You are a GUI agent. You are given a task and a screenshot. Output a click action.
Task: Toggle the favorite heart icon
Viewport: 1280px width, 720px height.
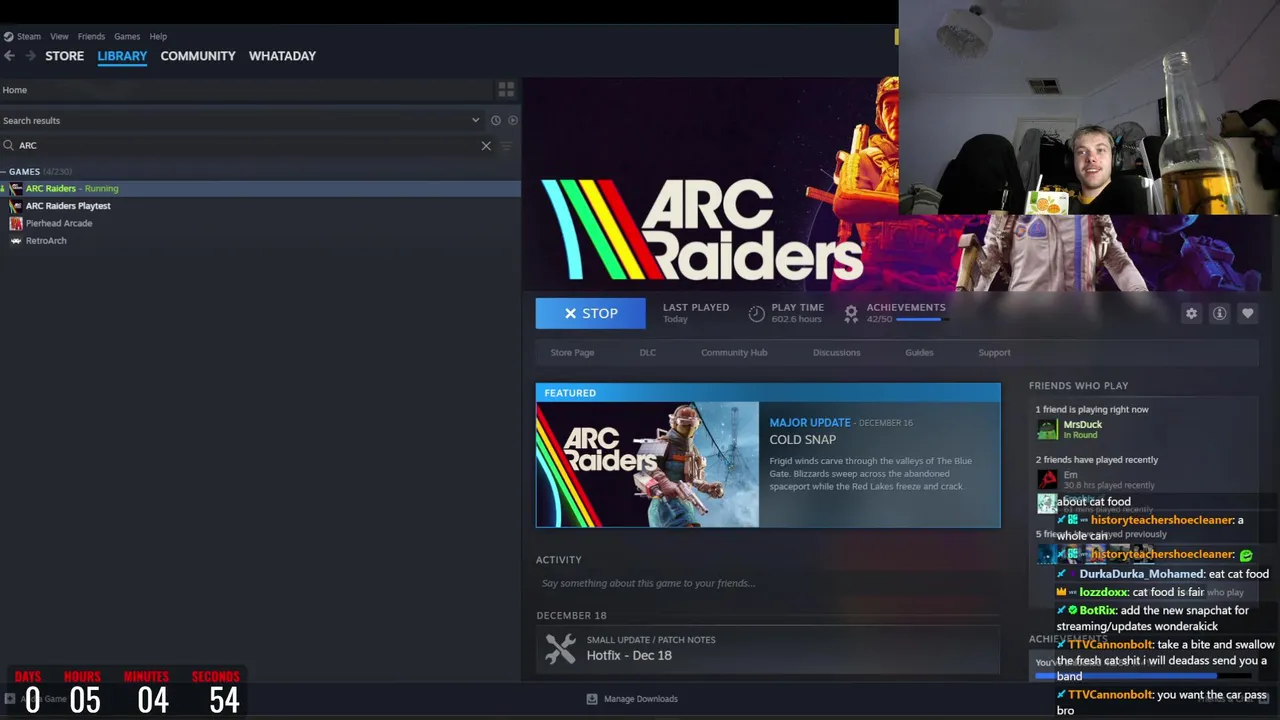click(x=1247, y=313)
